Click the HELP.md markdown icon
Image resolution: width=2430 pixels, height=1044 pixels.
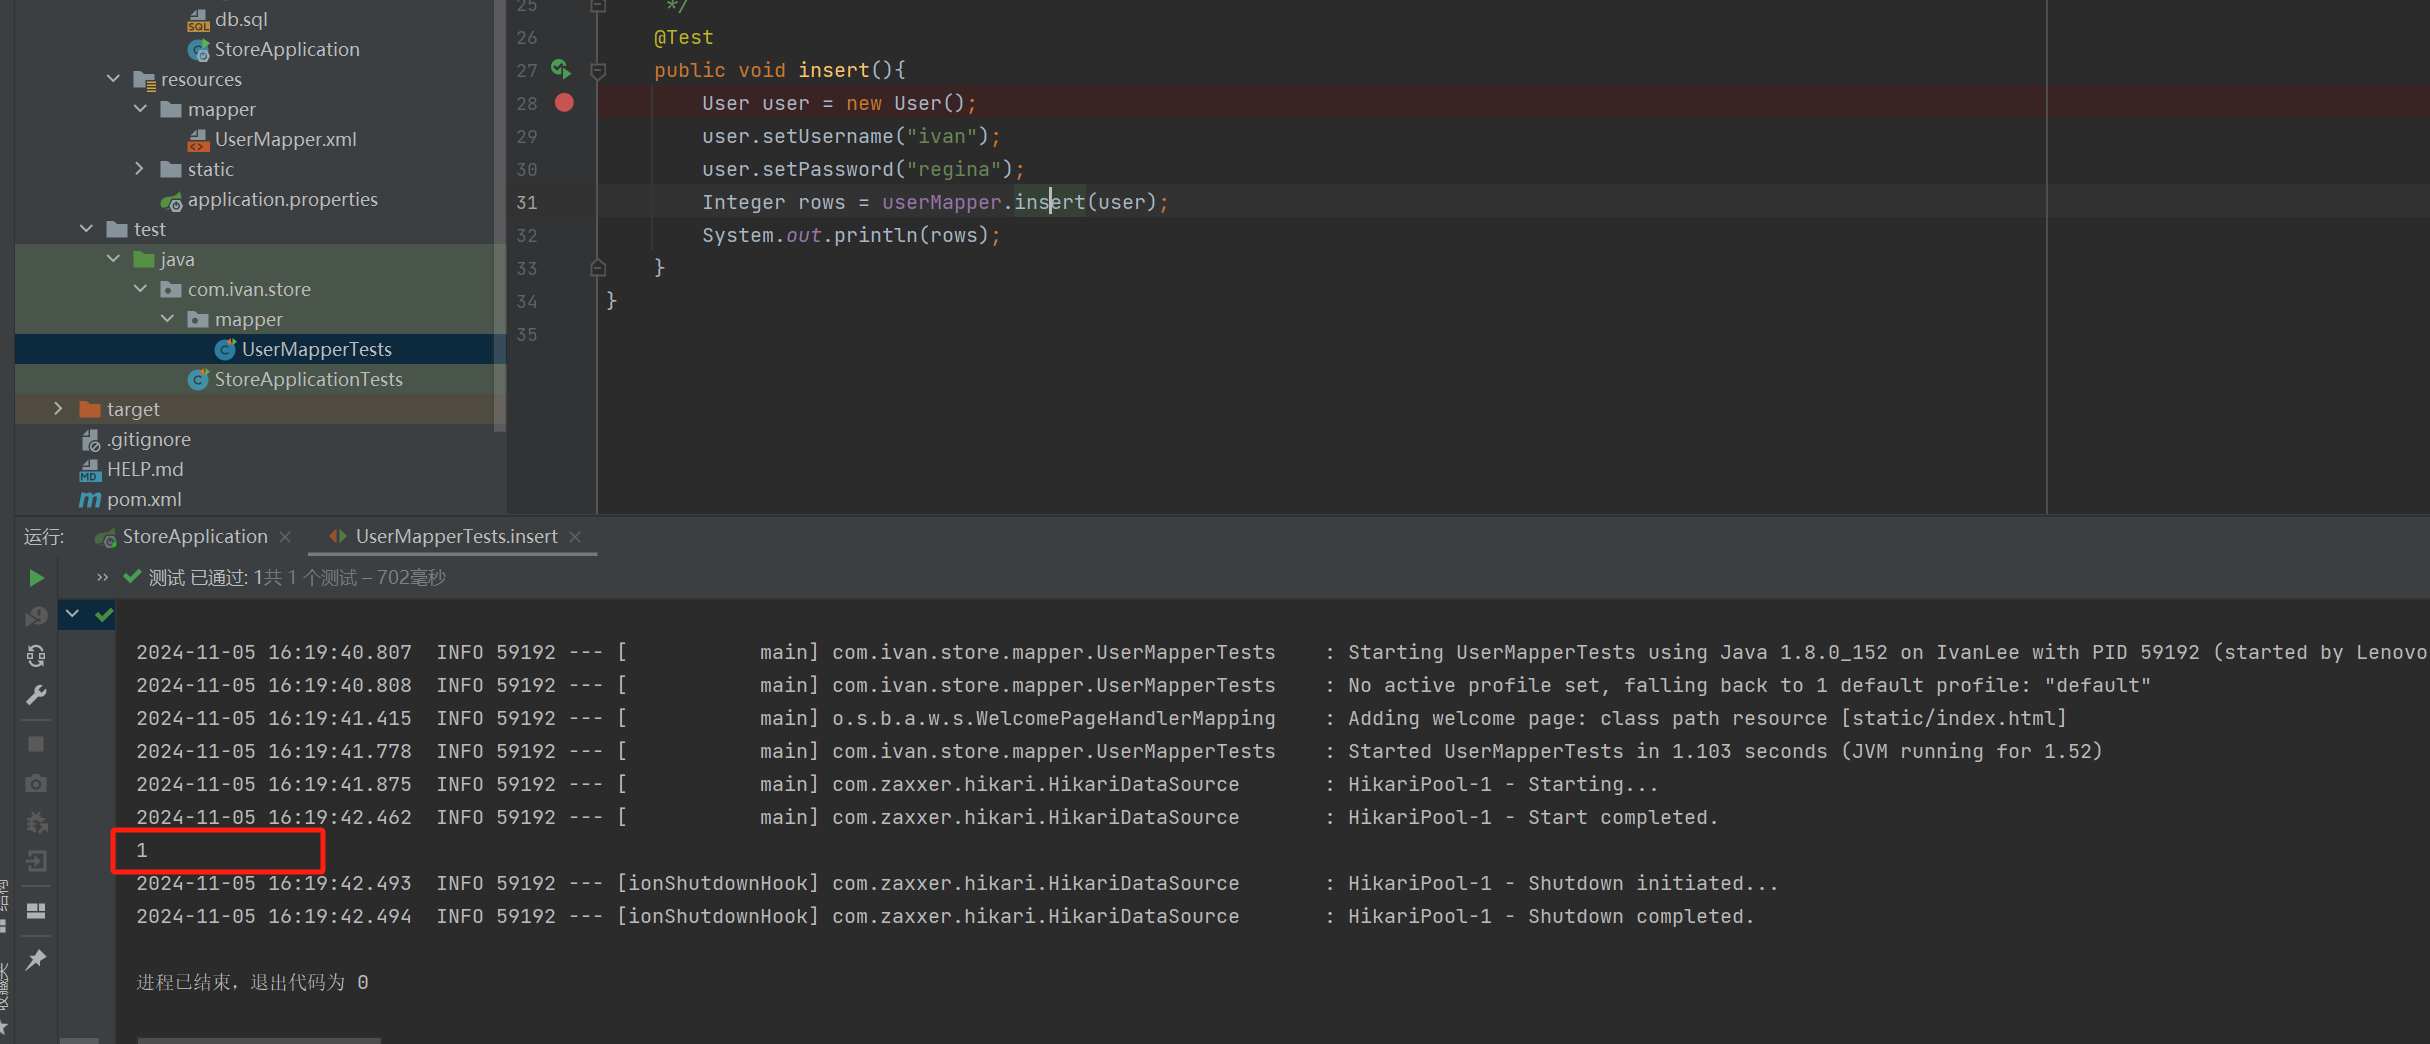(x=90, y=470)
